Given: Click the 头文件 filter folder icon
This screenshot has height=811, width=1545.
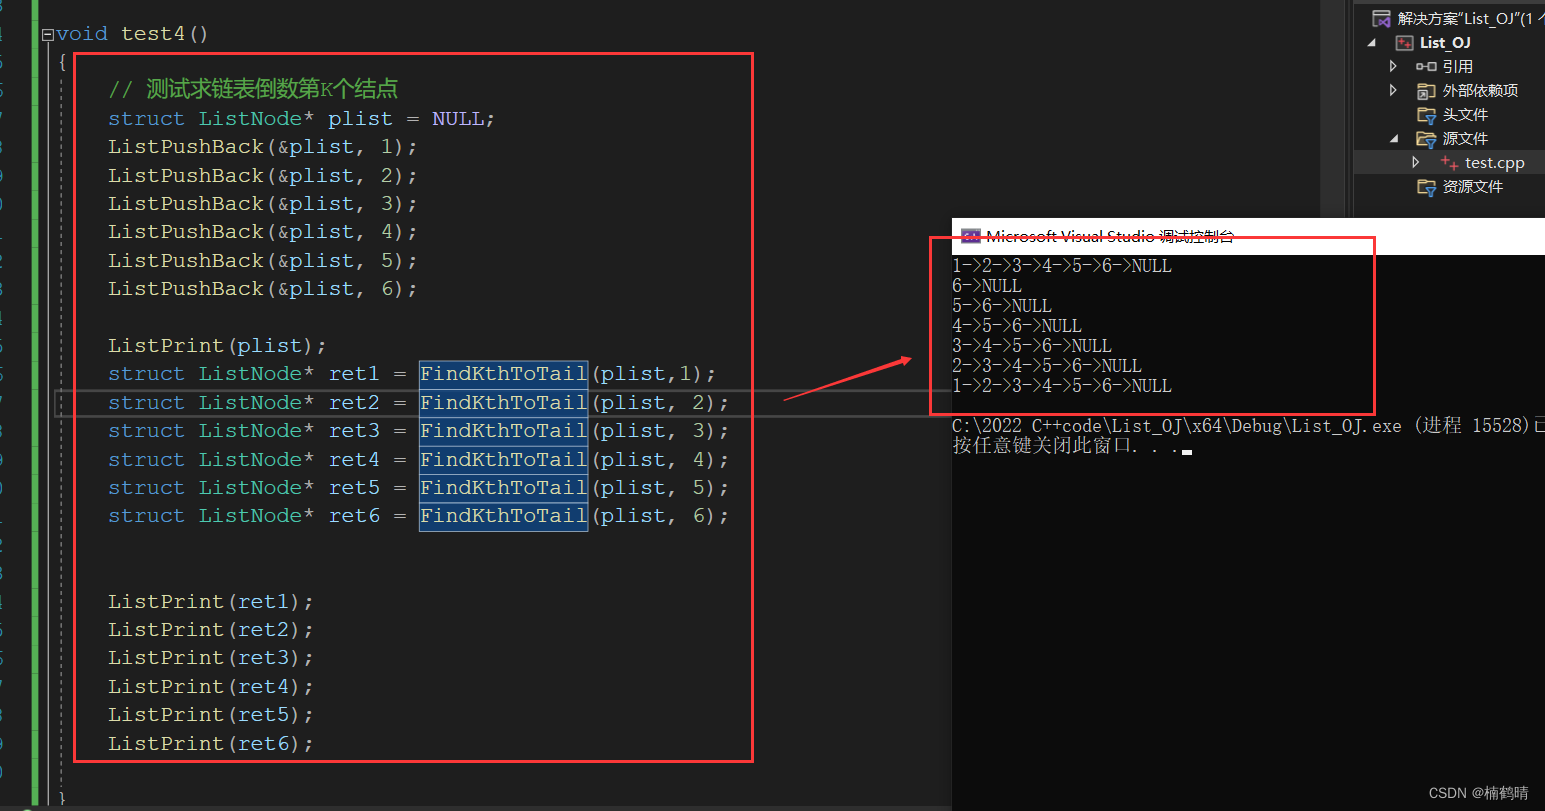Looking at the screenshot, I should click(x=1426, y=115).
